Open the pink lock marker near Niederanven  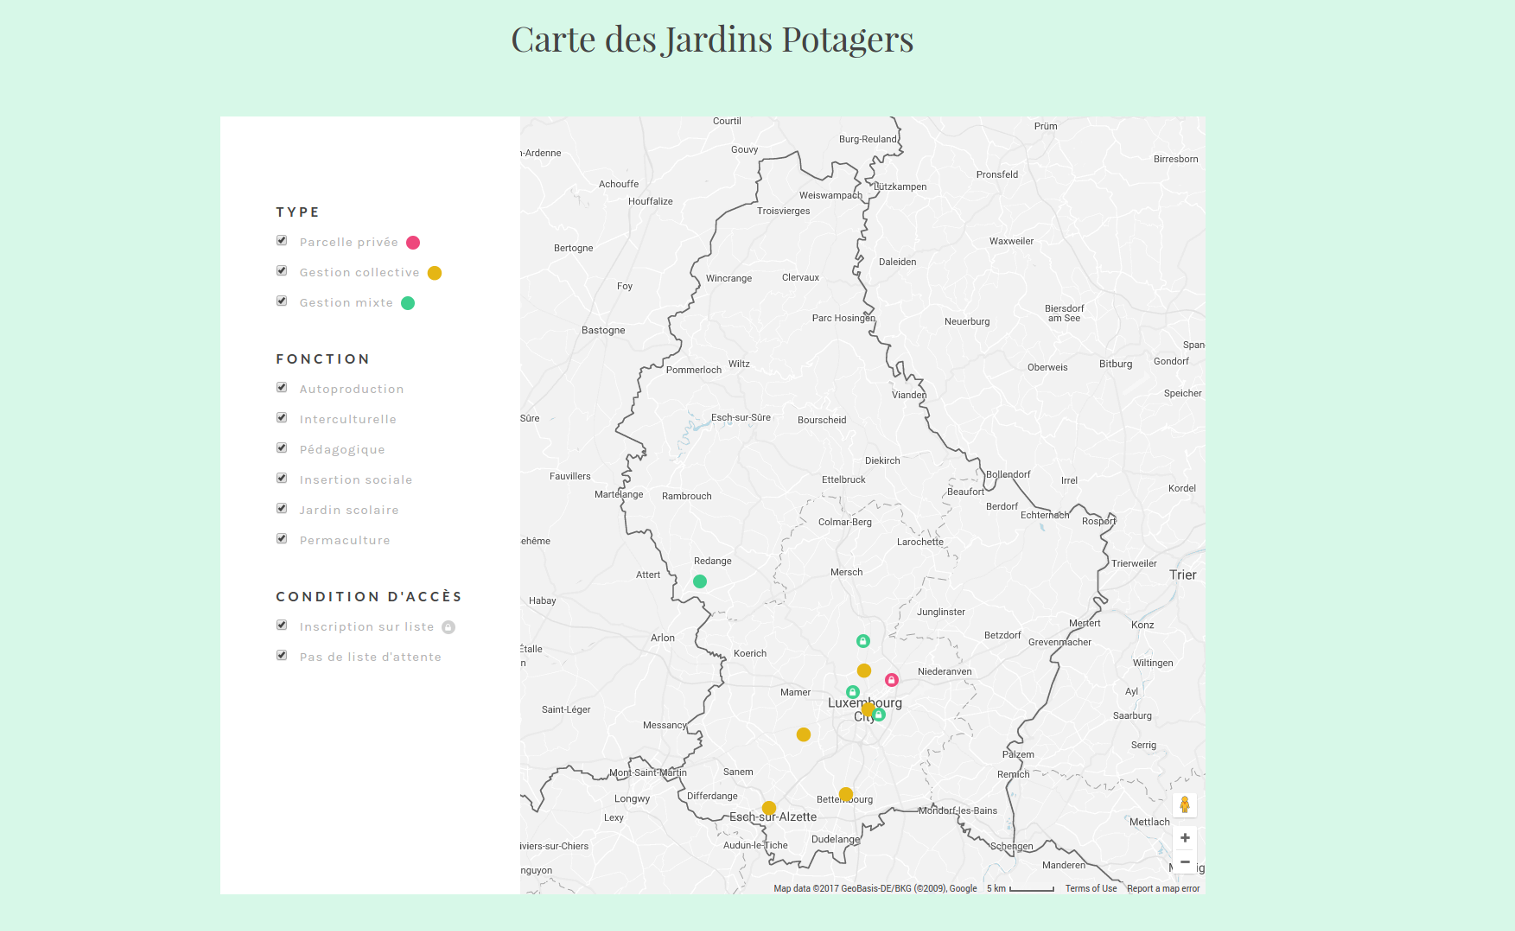[891, 680]
